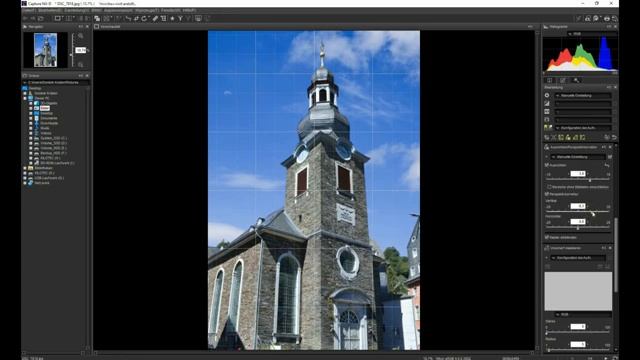Image resolution: width=640 pixels, height=360 pixels.
Task: Click the monitor display toolbar icon
Action: 198,18
